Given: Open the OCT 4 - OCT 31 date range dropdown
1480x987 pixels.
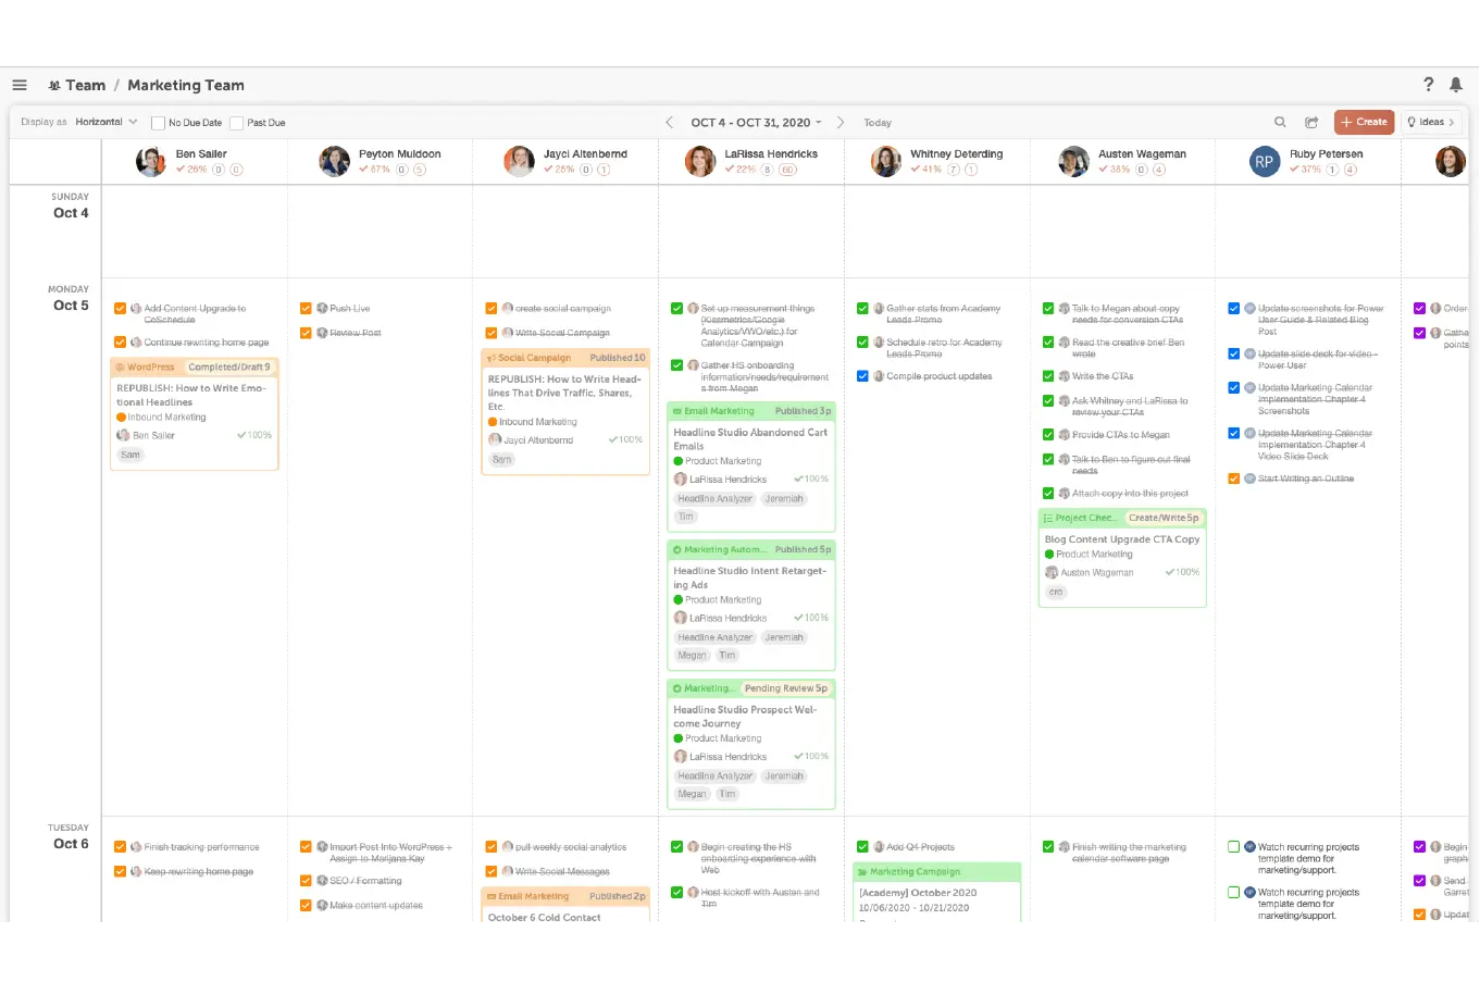Looking at the screenshot, I should [753, 121].
